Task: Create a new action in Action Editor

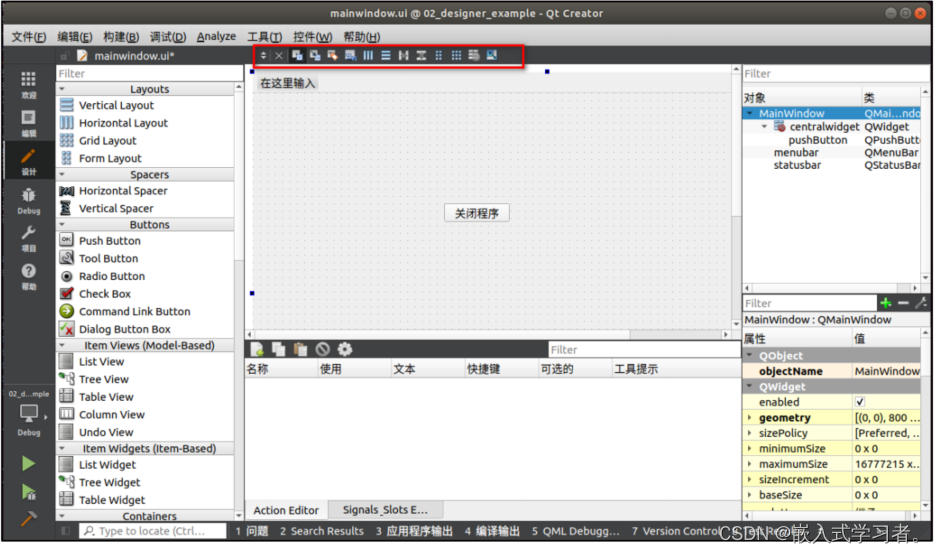Action: point(257,350)
